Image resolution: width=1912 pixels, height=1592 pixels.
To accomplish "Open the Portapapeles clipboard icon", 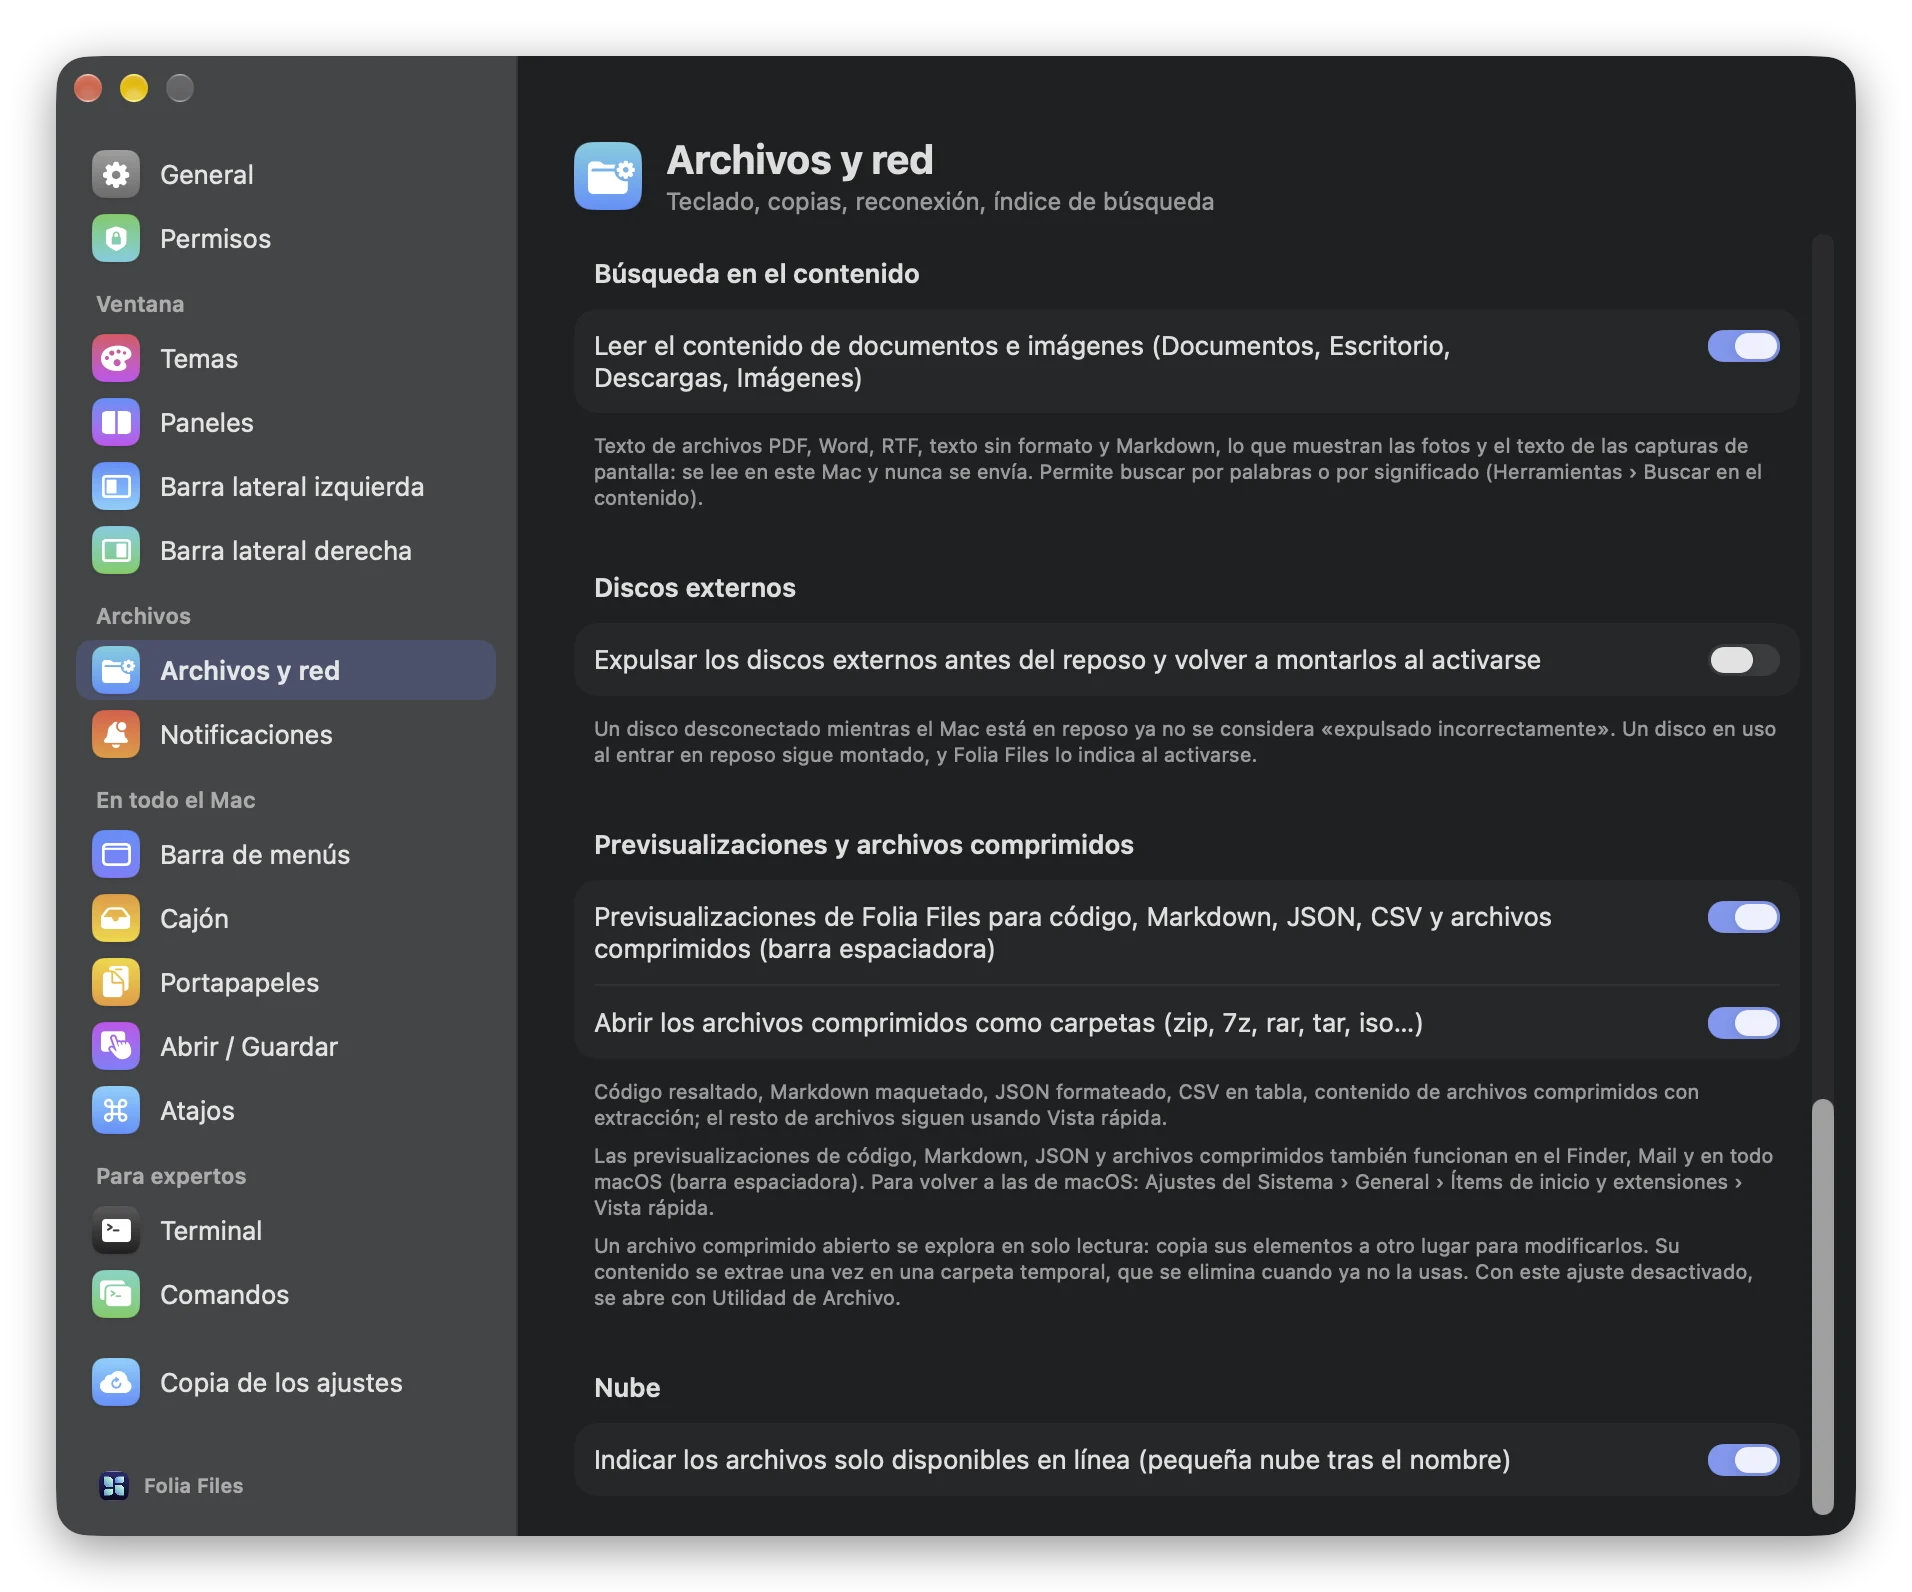I will click(x=116, y=983).
